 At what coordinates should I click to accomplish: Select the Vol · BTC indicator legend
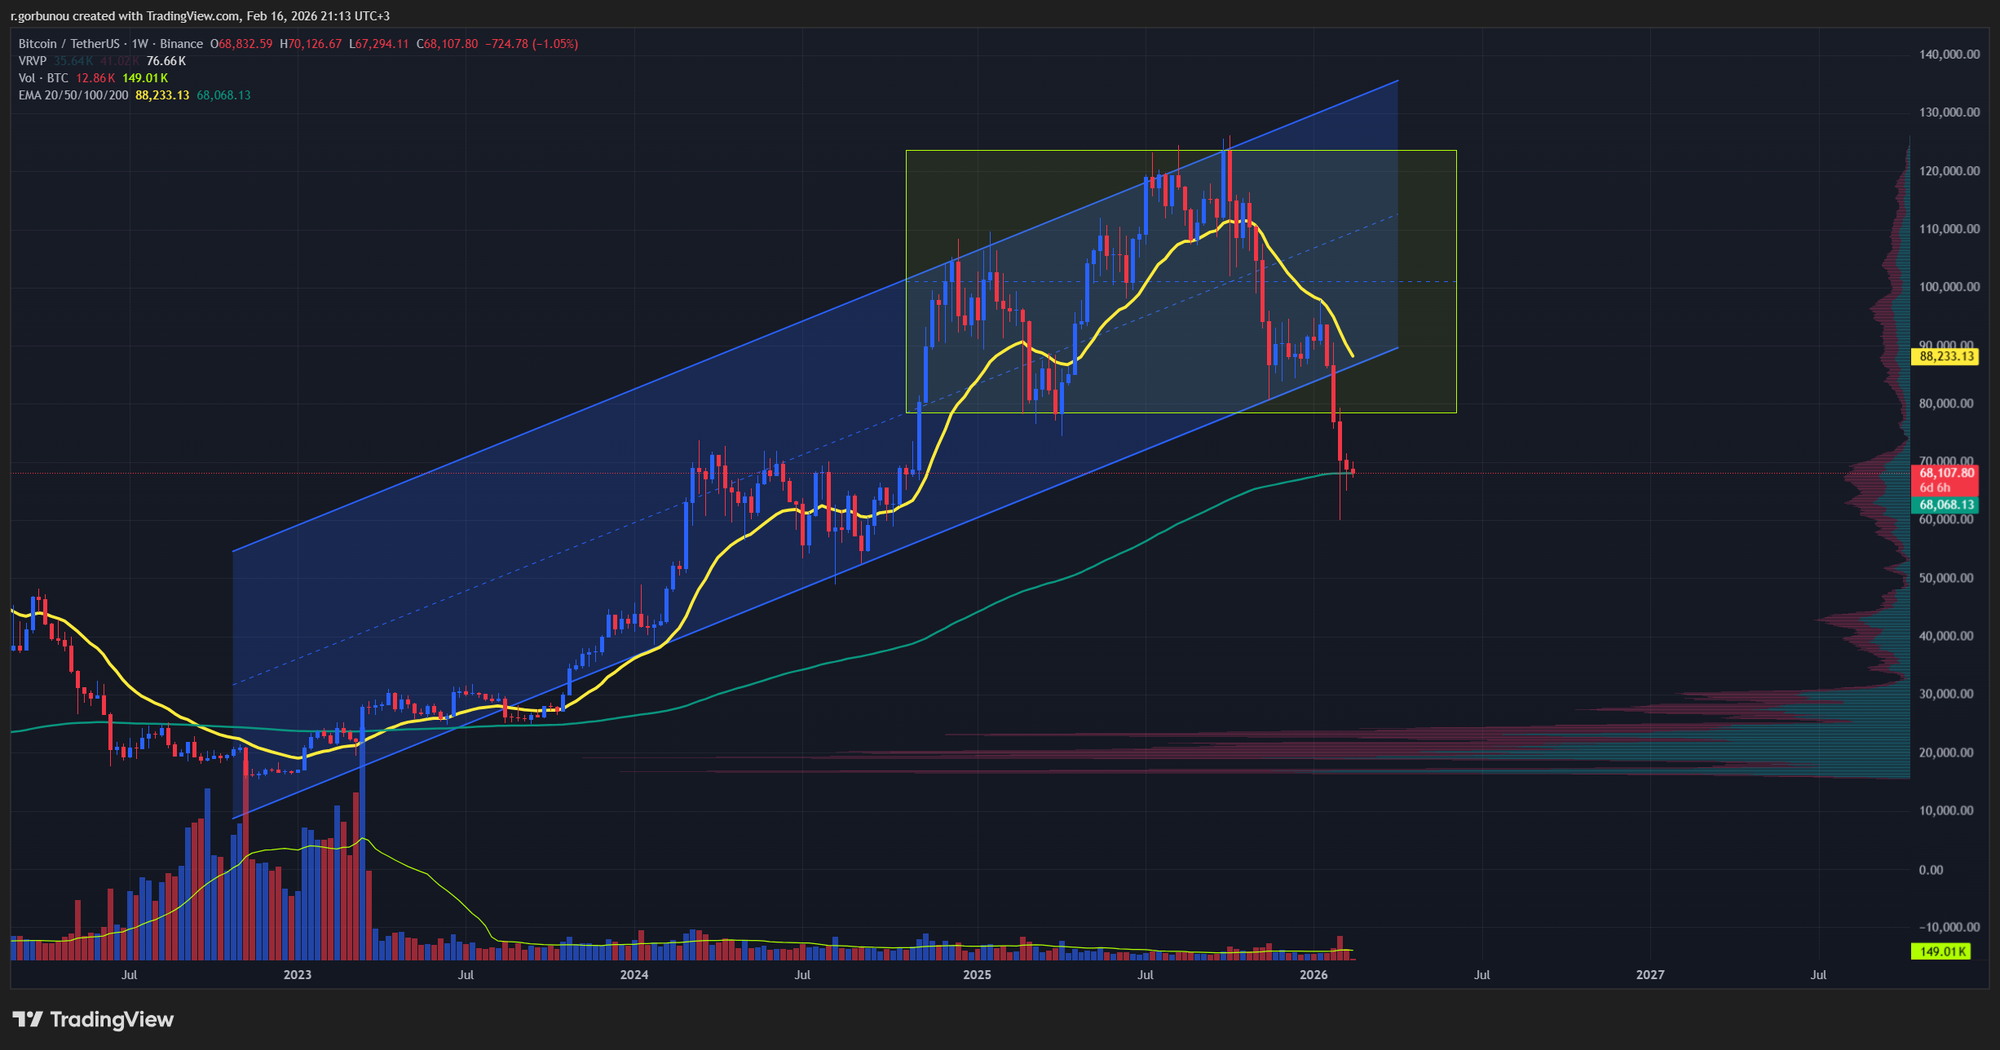tap(44, 78)
